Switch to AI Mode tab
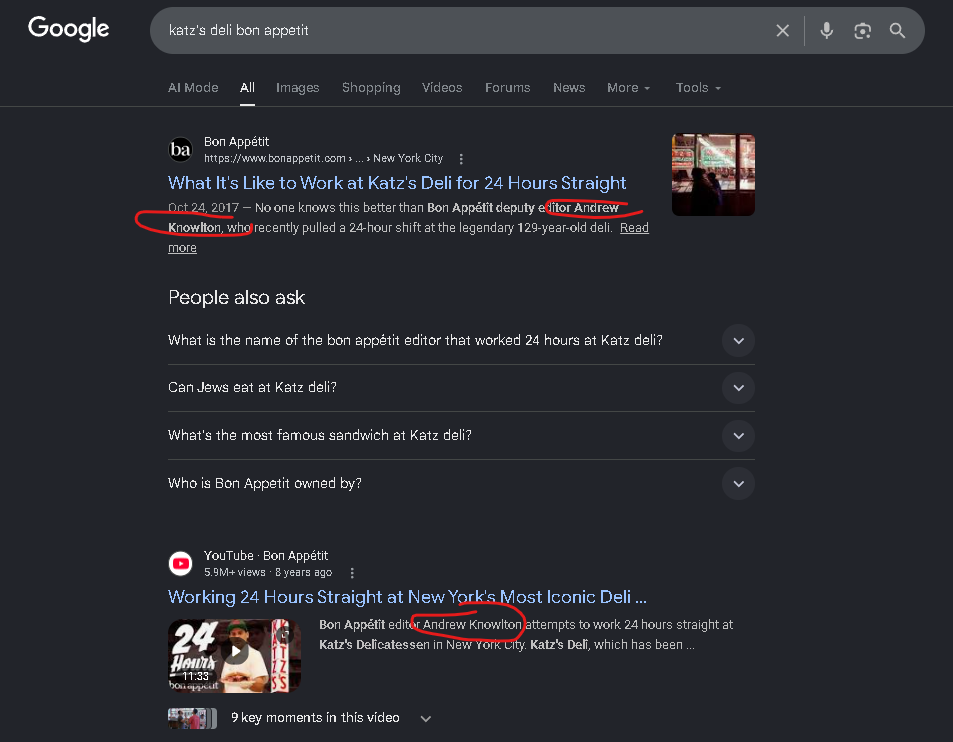The image size is (953, 742). (193, 88)
